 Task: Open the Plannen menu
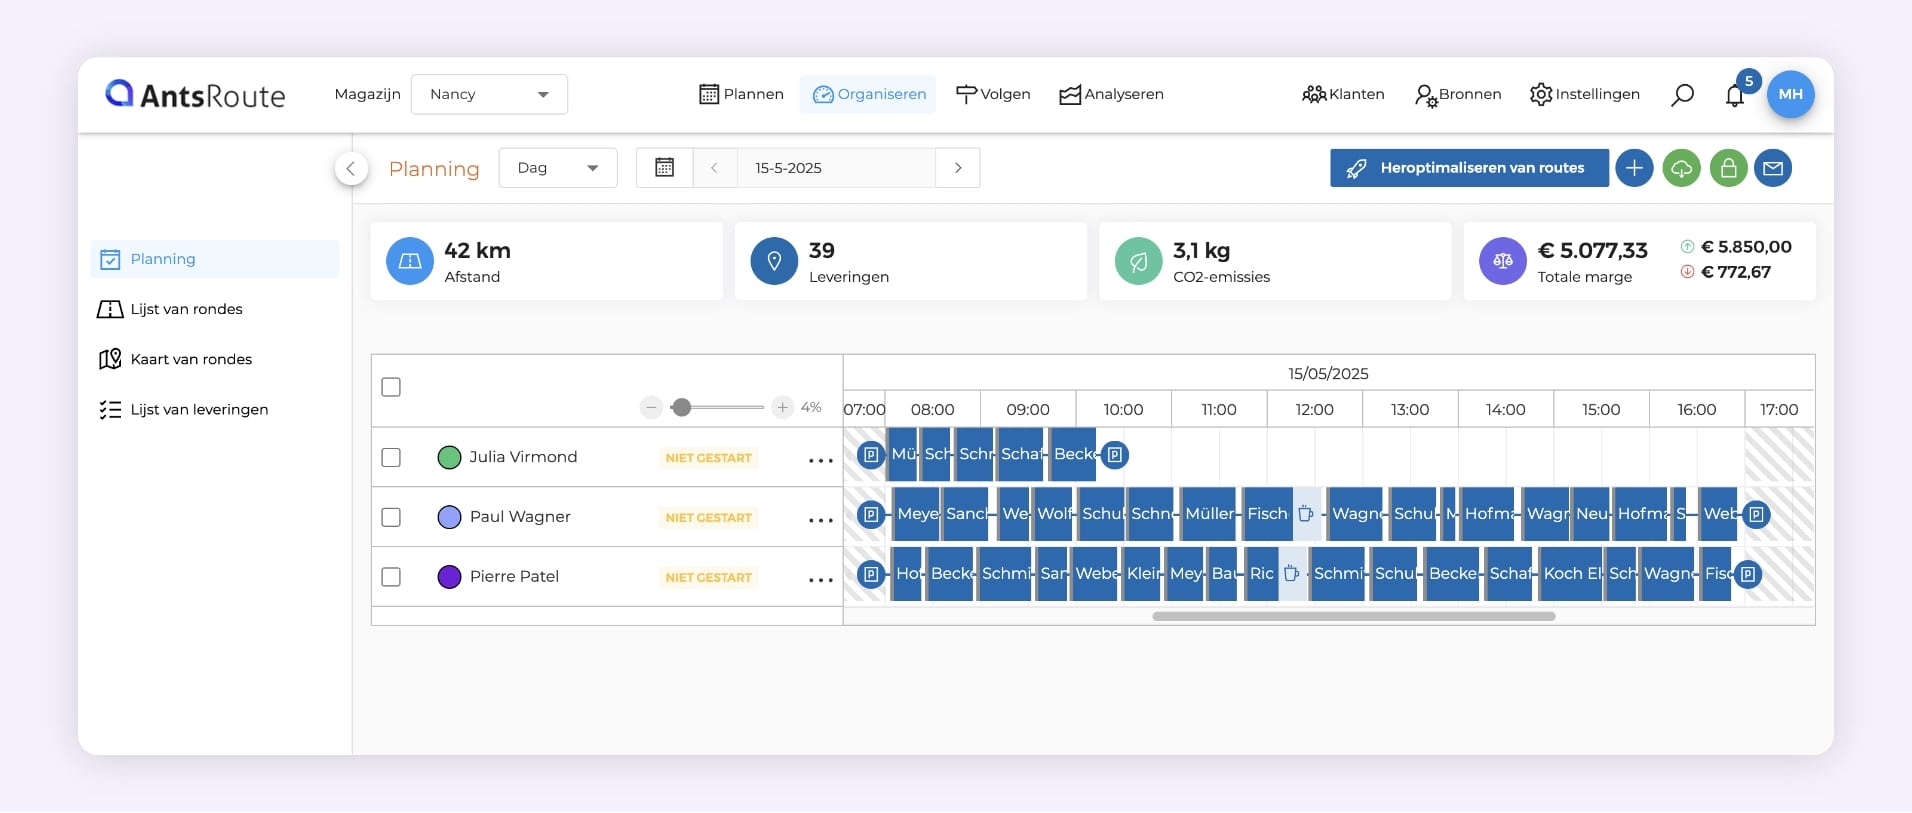click(x=741, y=94)
